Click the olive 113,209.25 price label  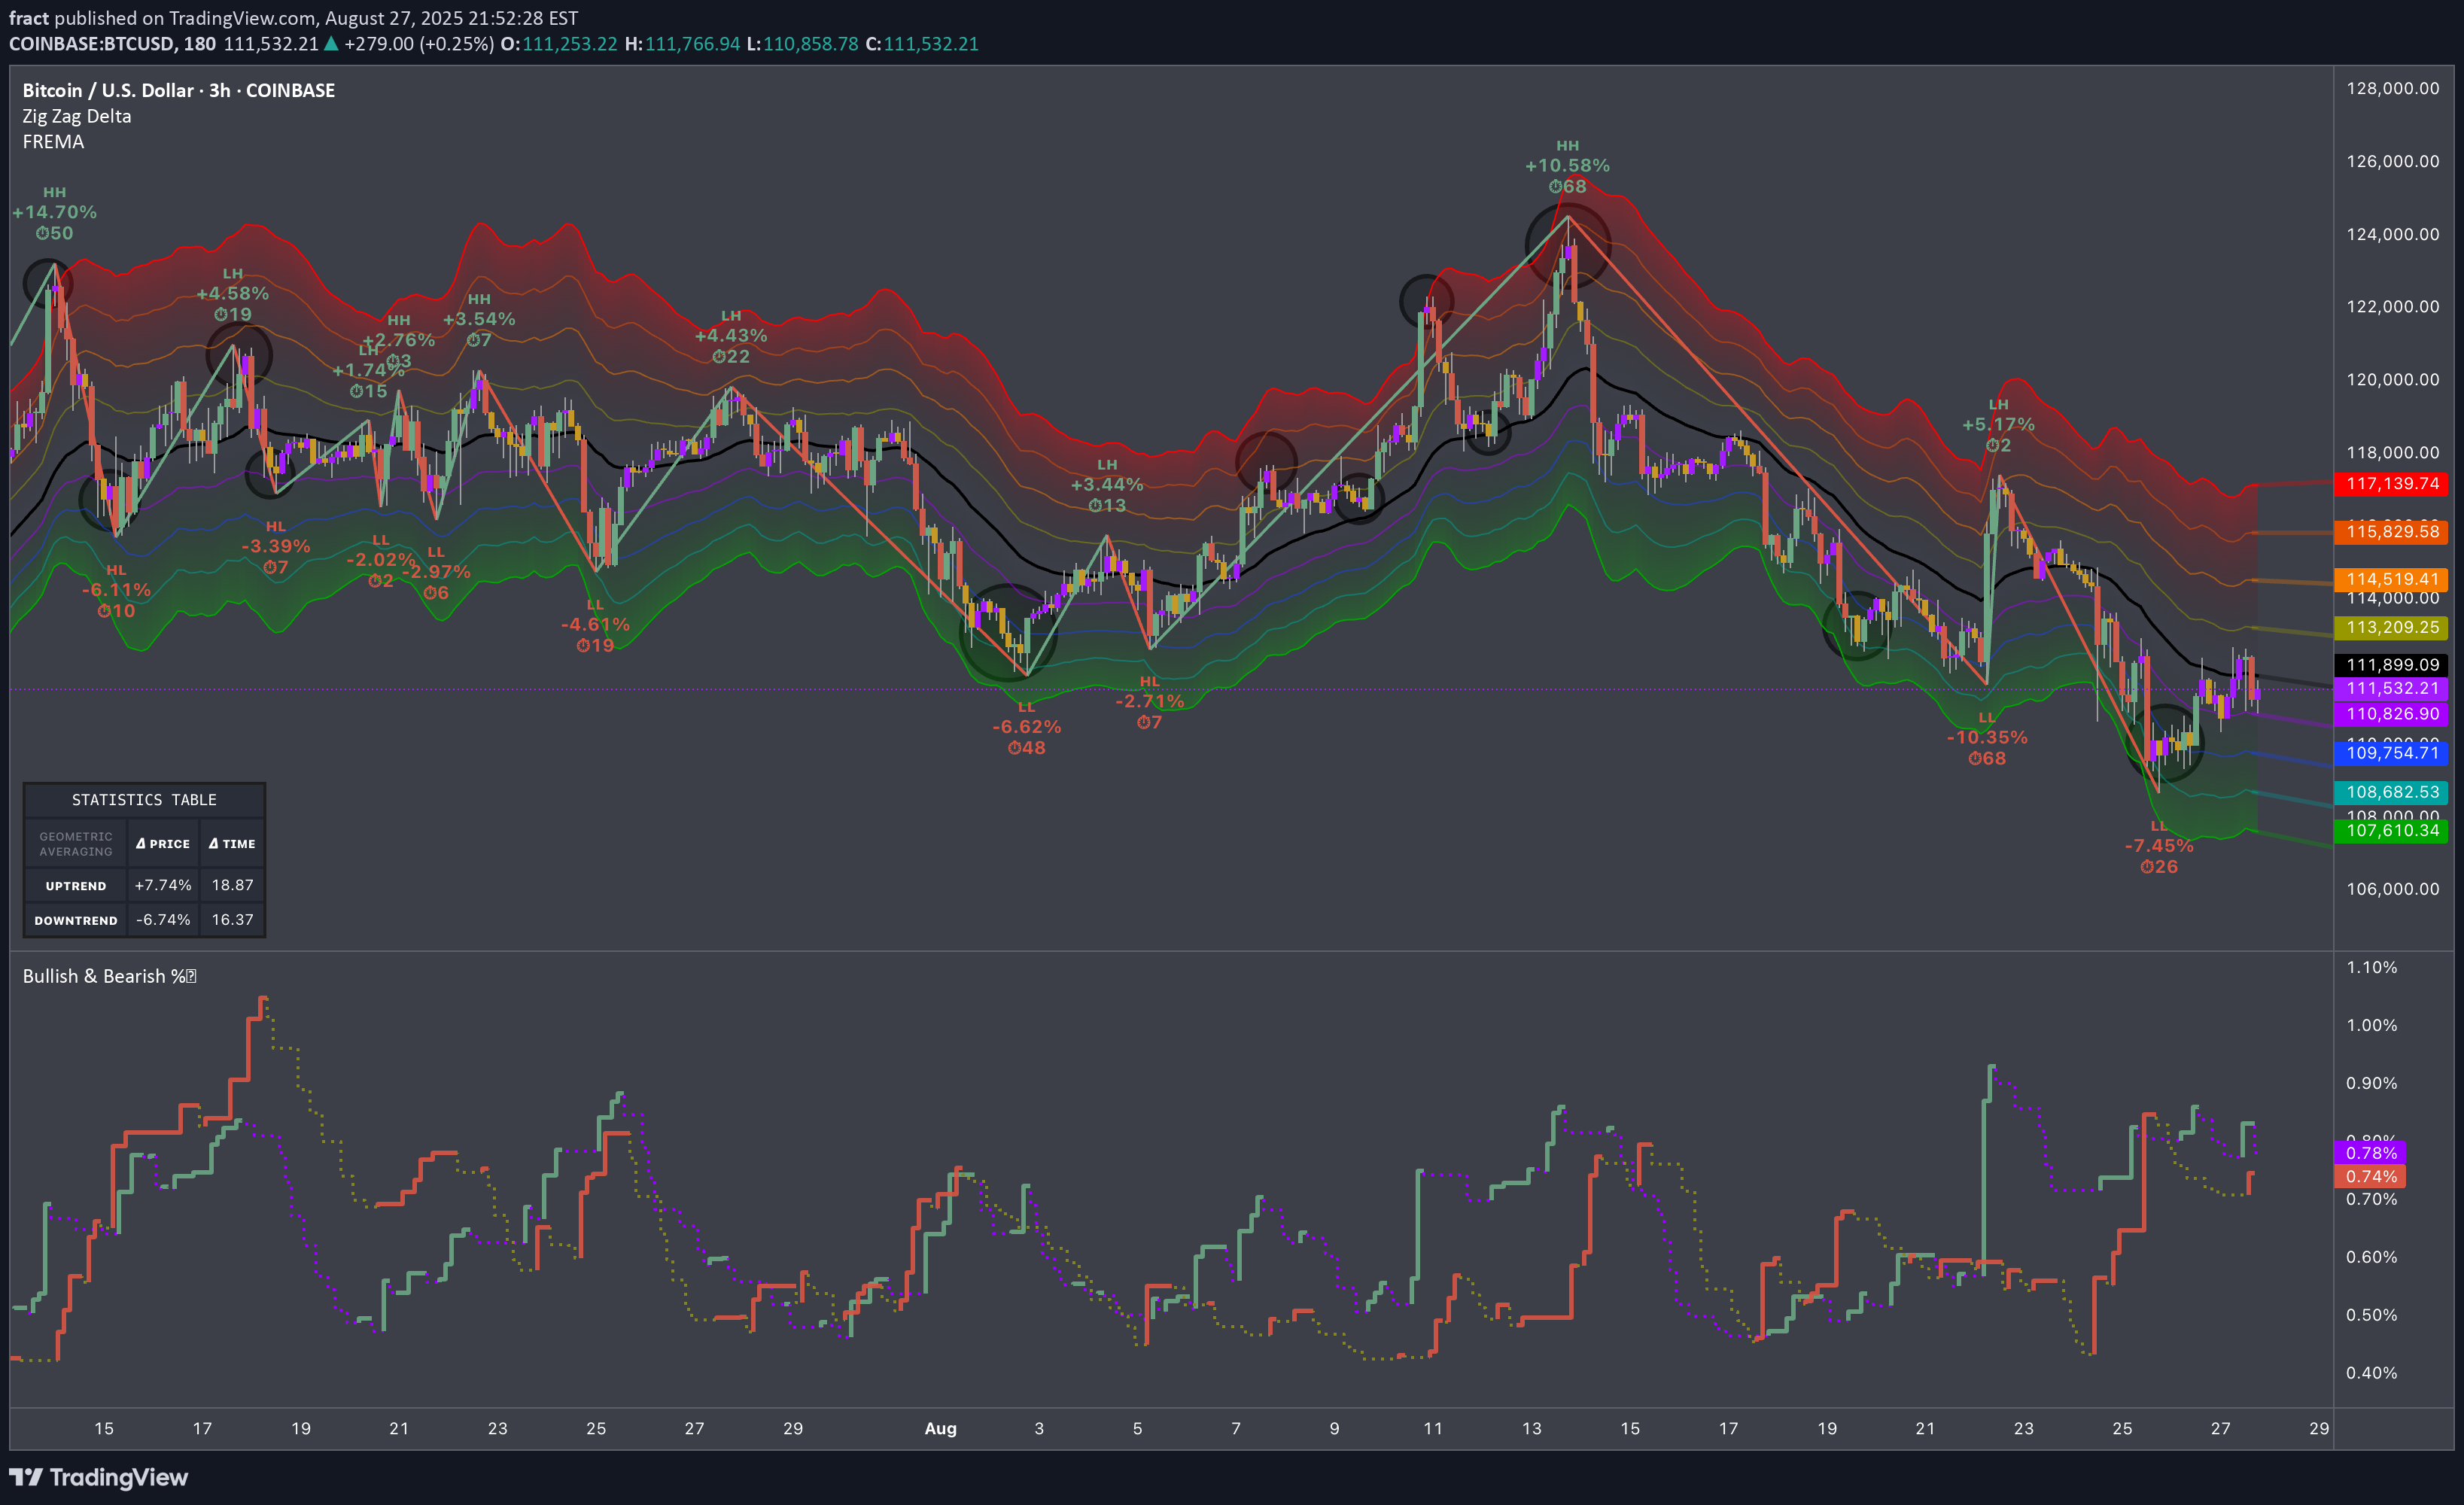[x=2391, y=628]
